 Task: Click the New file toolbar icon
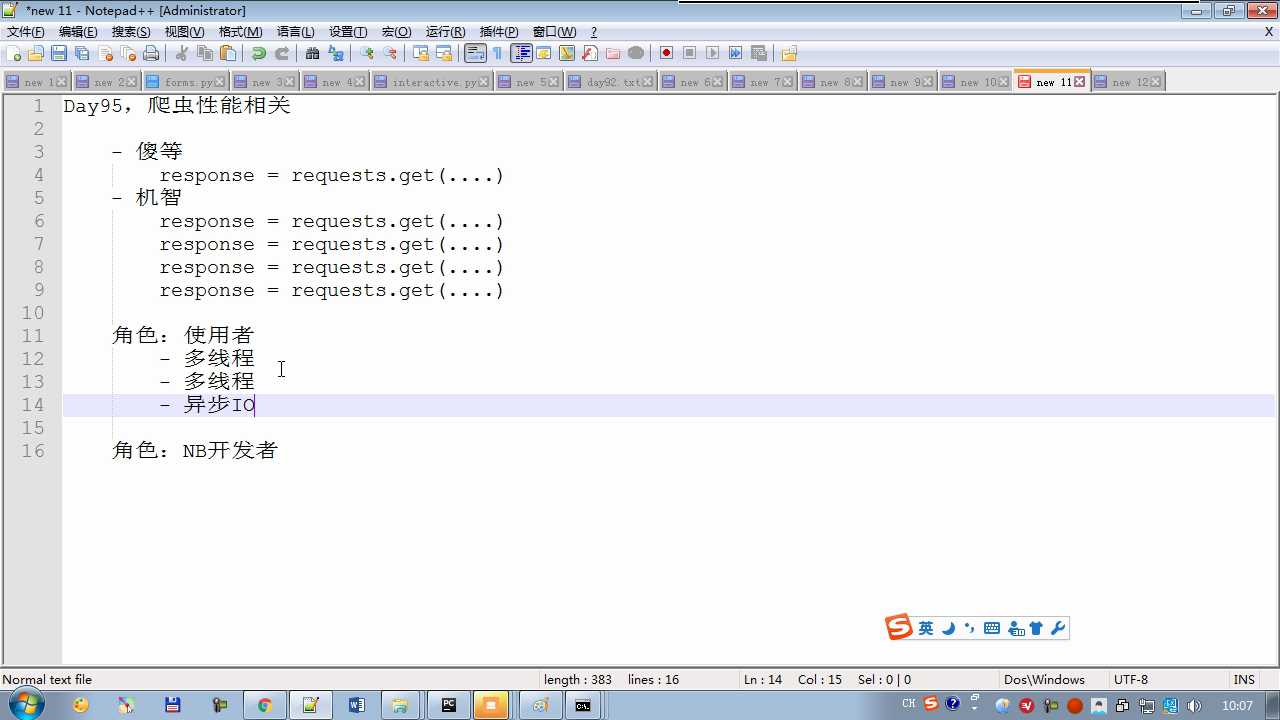[x=13, y=53]
